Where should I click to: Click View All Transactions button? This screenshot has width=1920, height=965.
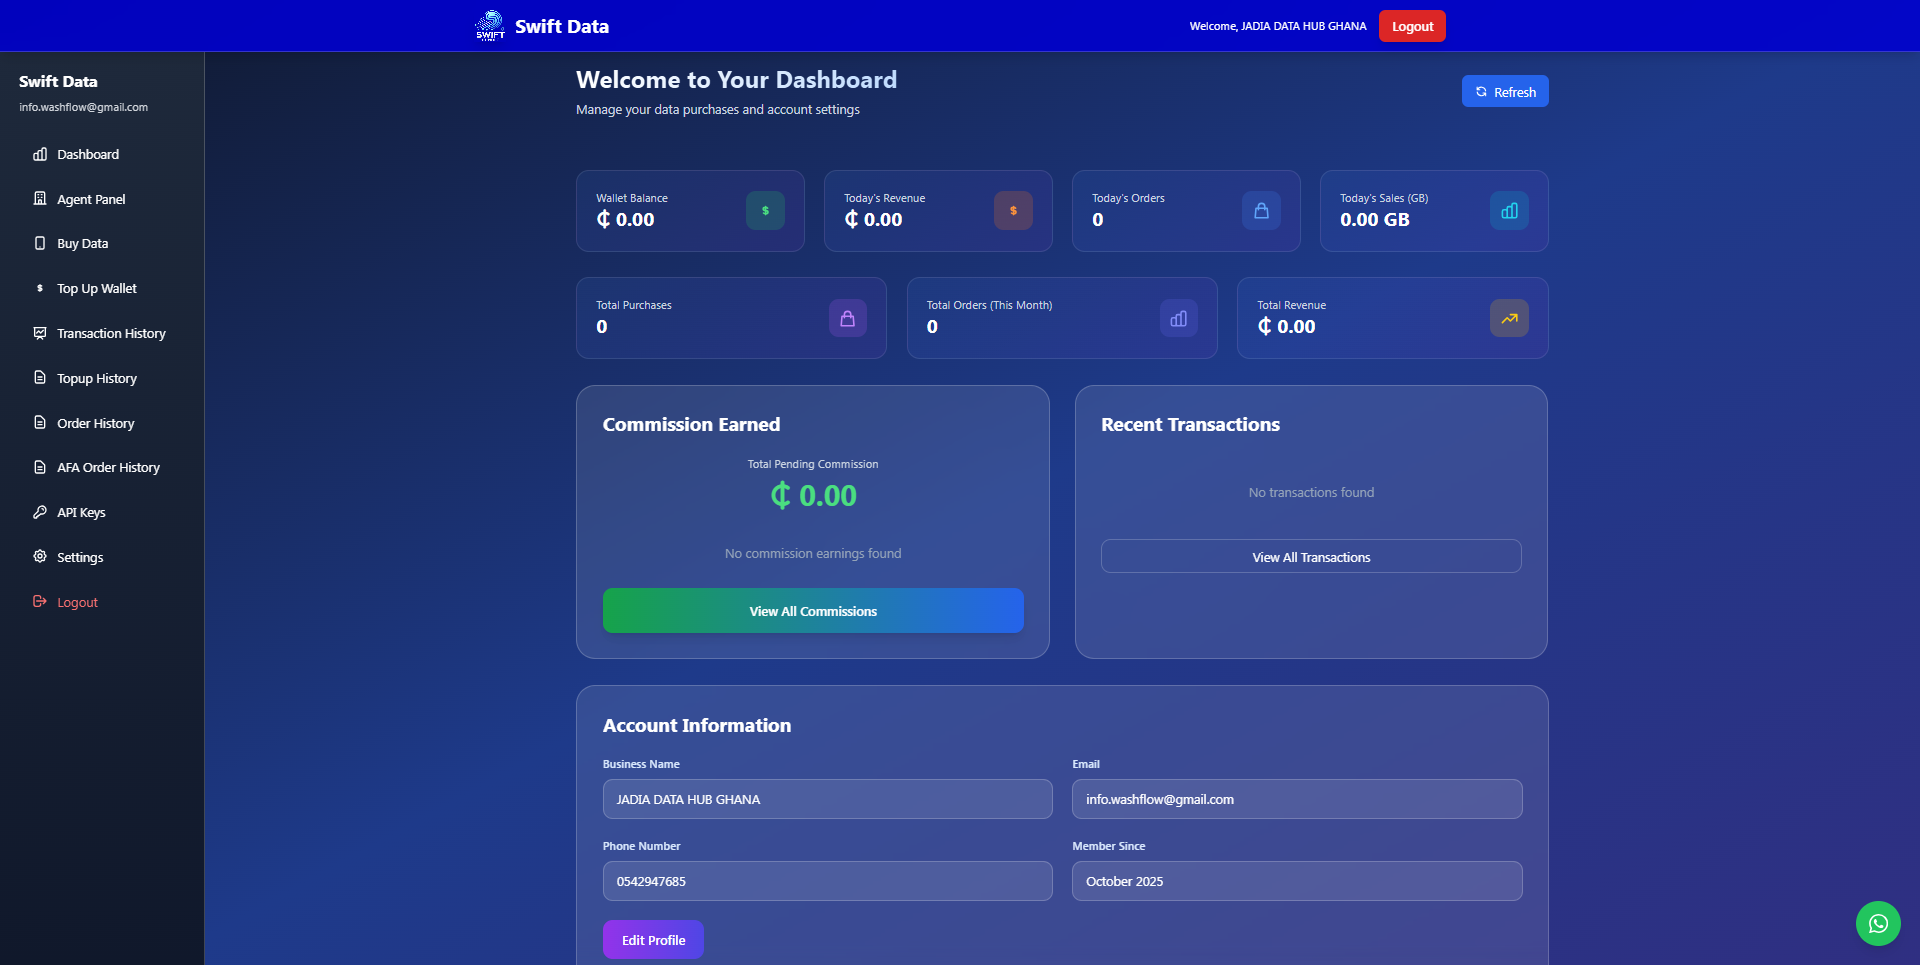coord(1310,557)
